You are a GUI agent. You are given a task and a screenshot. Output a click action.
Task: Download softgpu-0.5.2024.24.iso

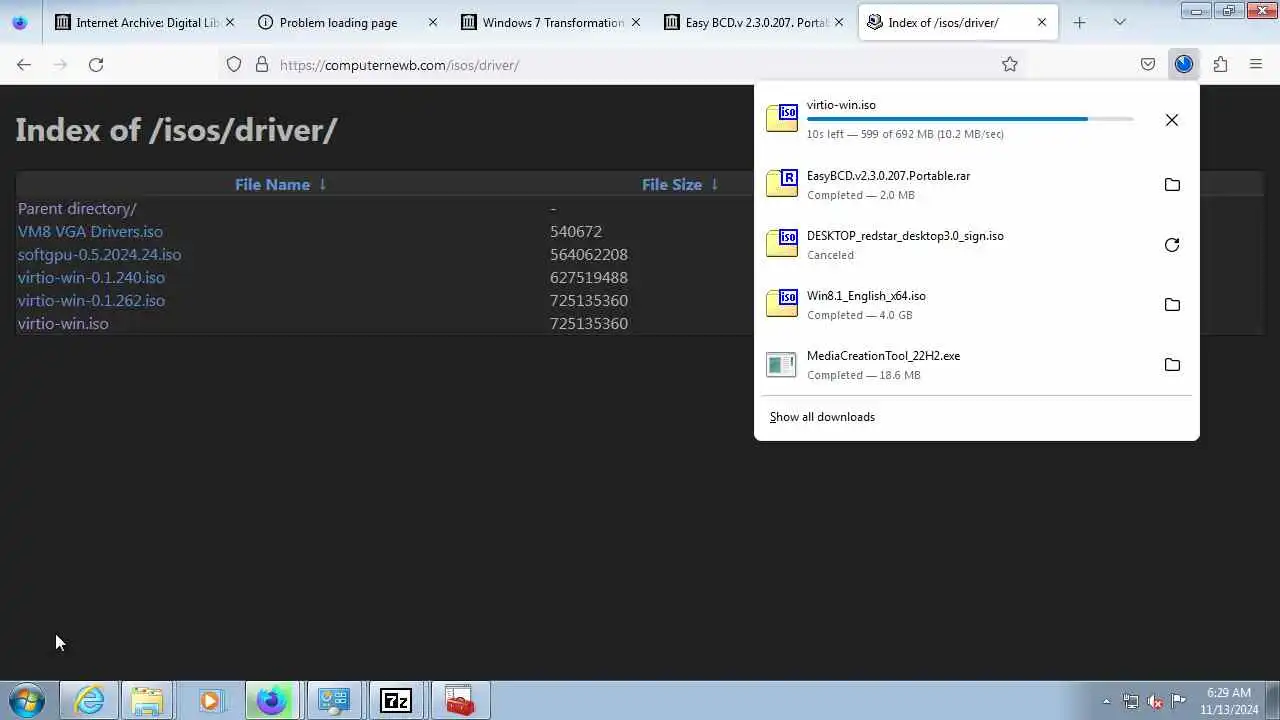click(100, 254)
